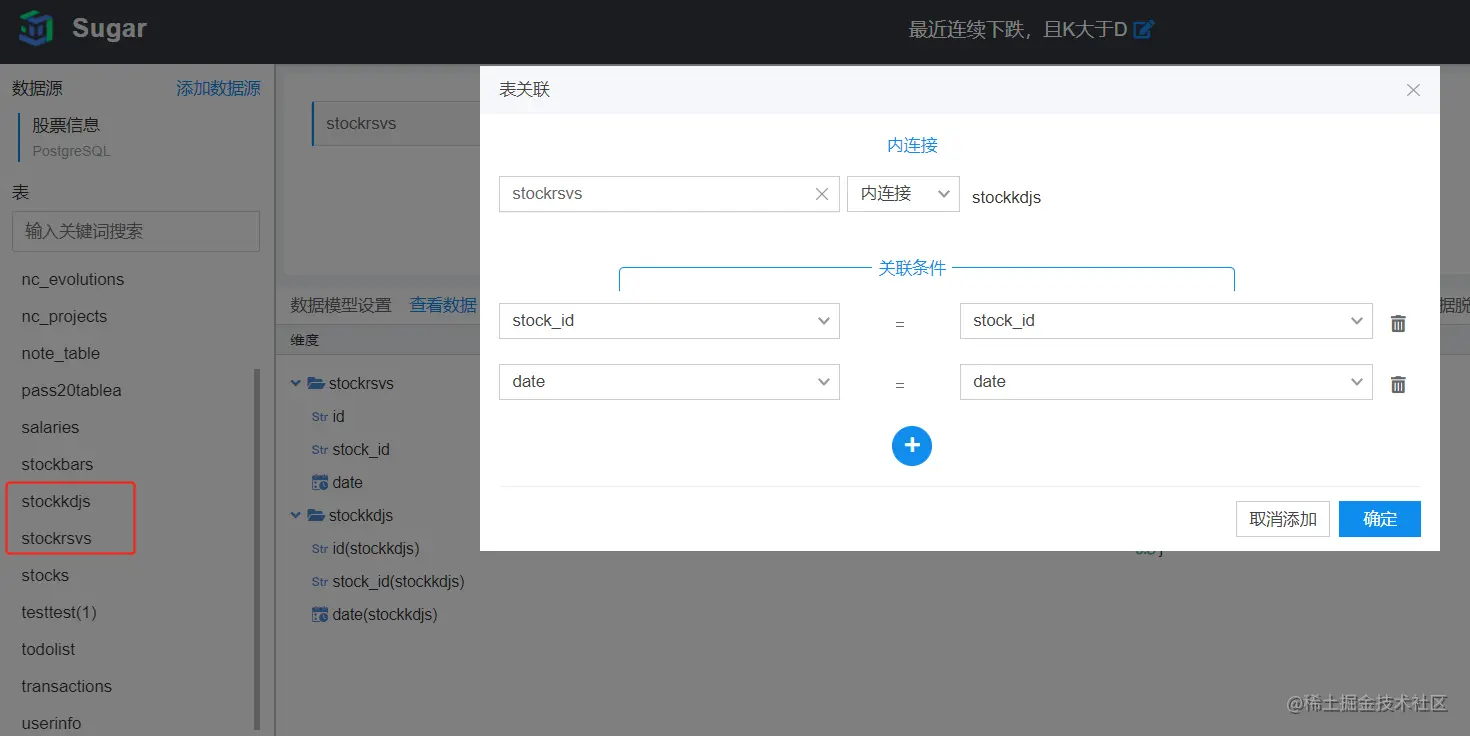The height and width of the screenshot is (736, 1470).
Task: Collapse the stockkdjs dimension tree
Action: coord(296,515)
